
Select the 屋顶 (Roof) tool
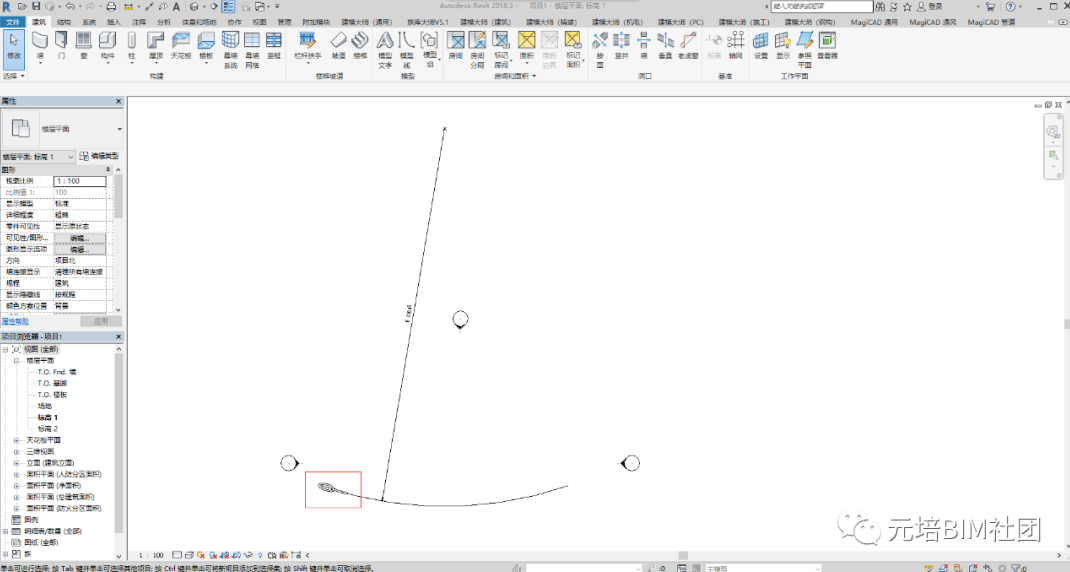point(156,46)
